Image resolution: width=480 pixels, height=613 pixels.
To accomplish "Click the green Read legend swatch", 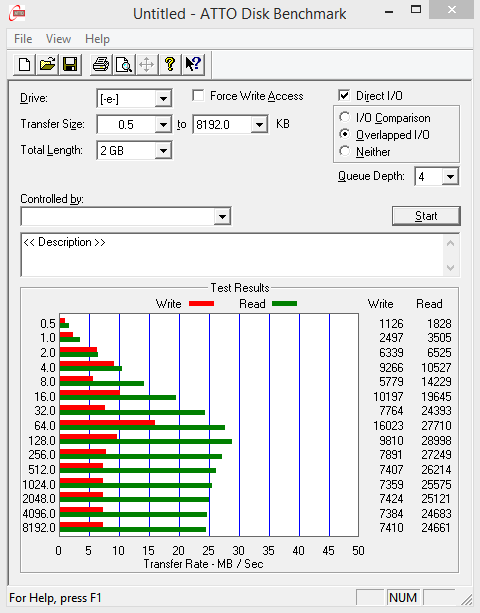I will click(x=284, y=303).
